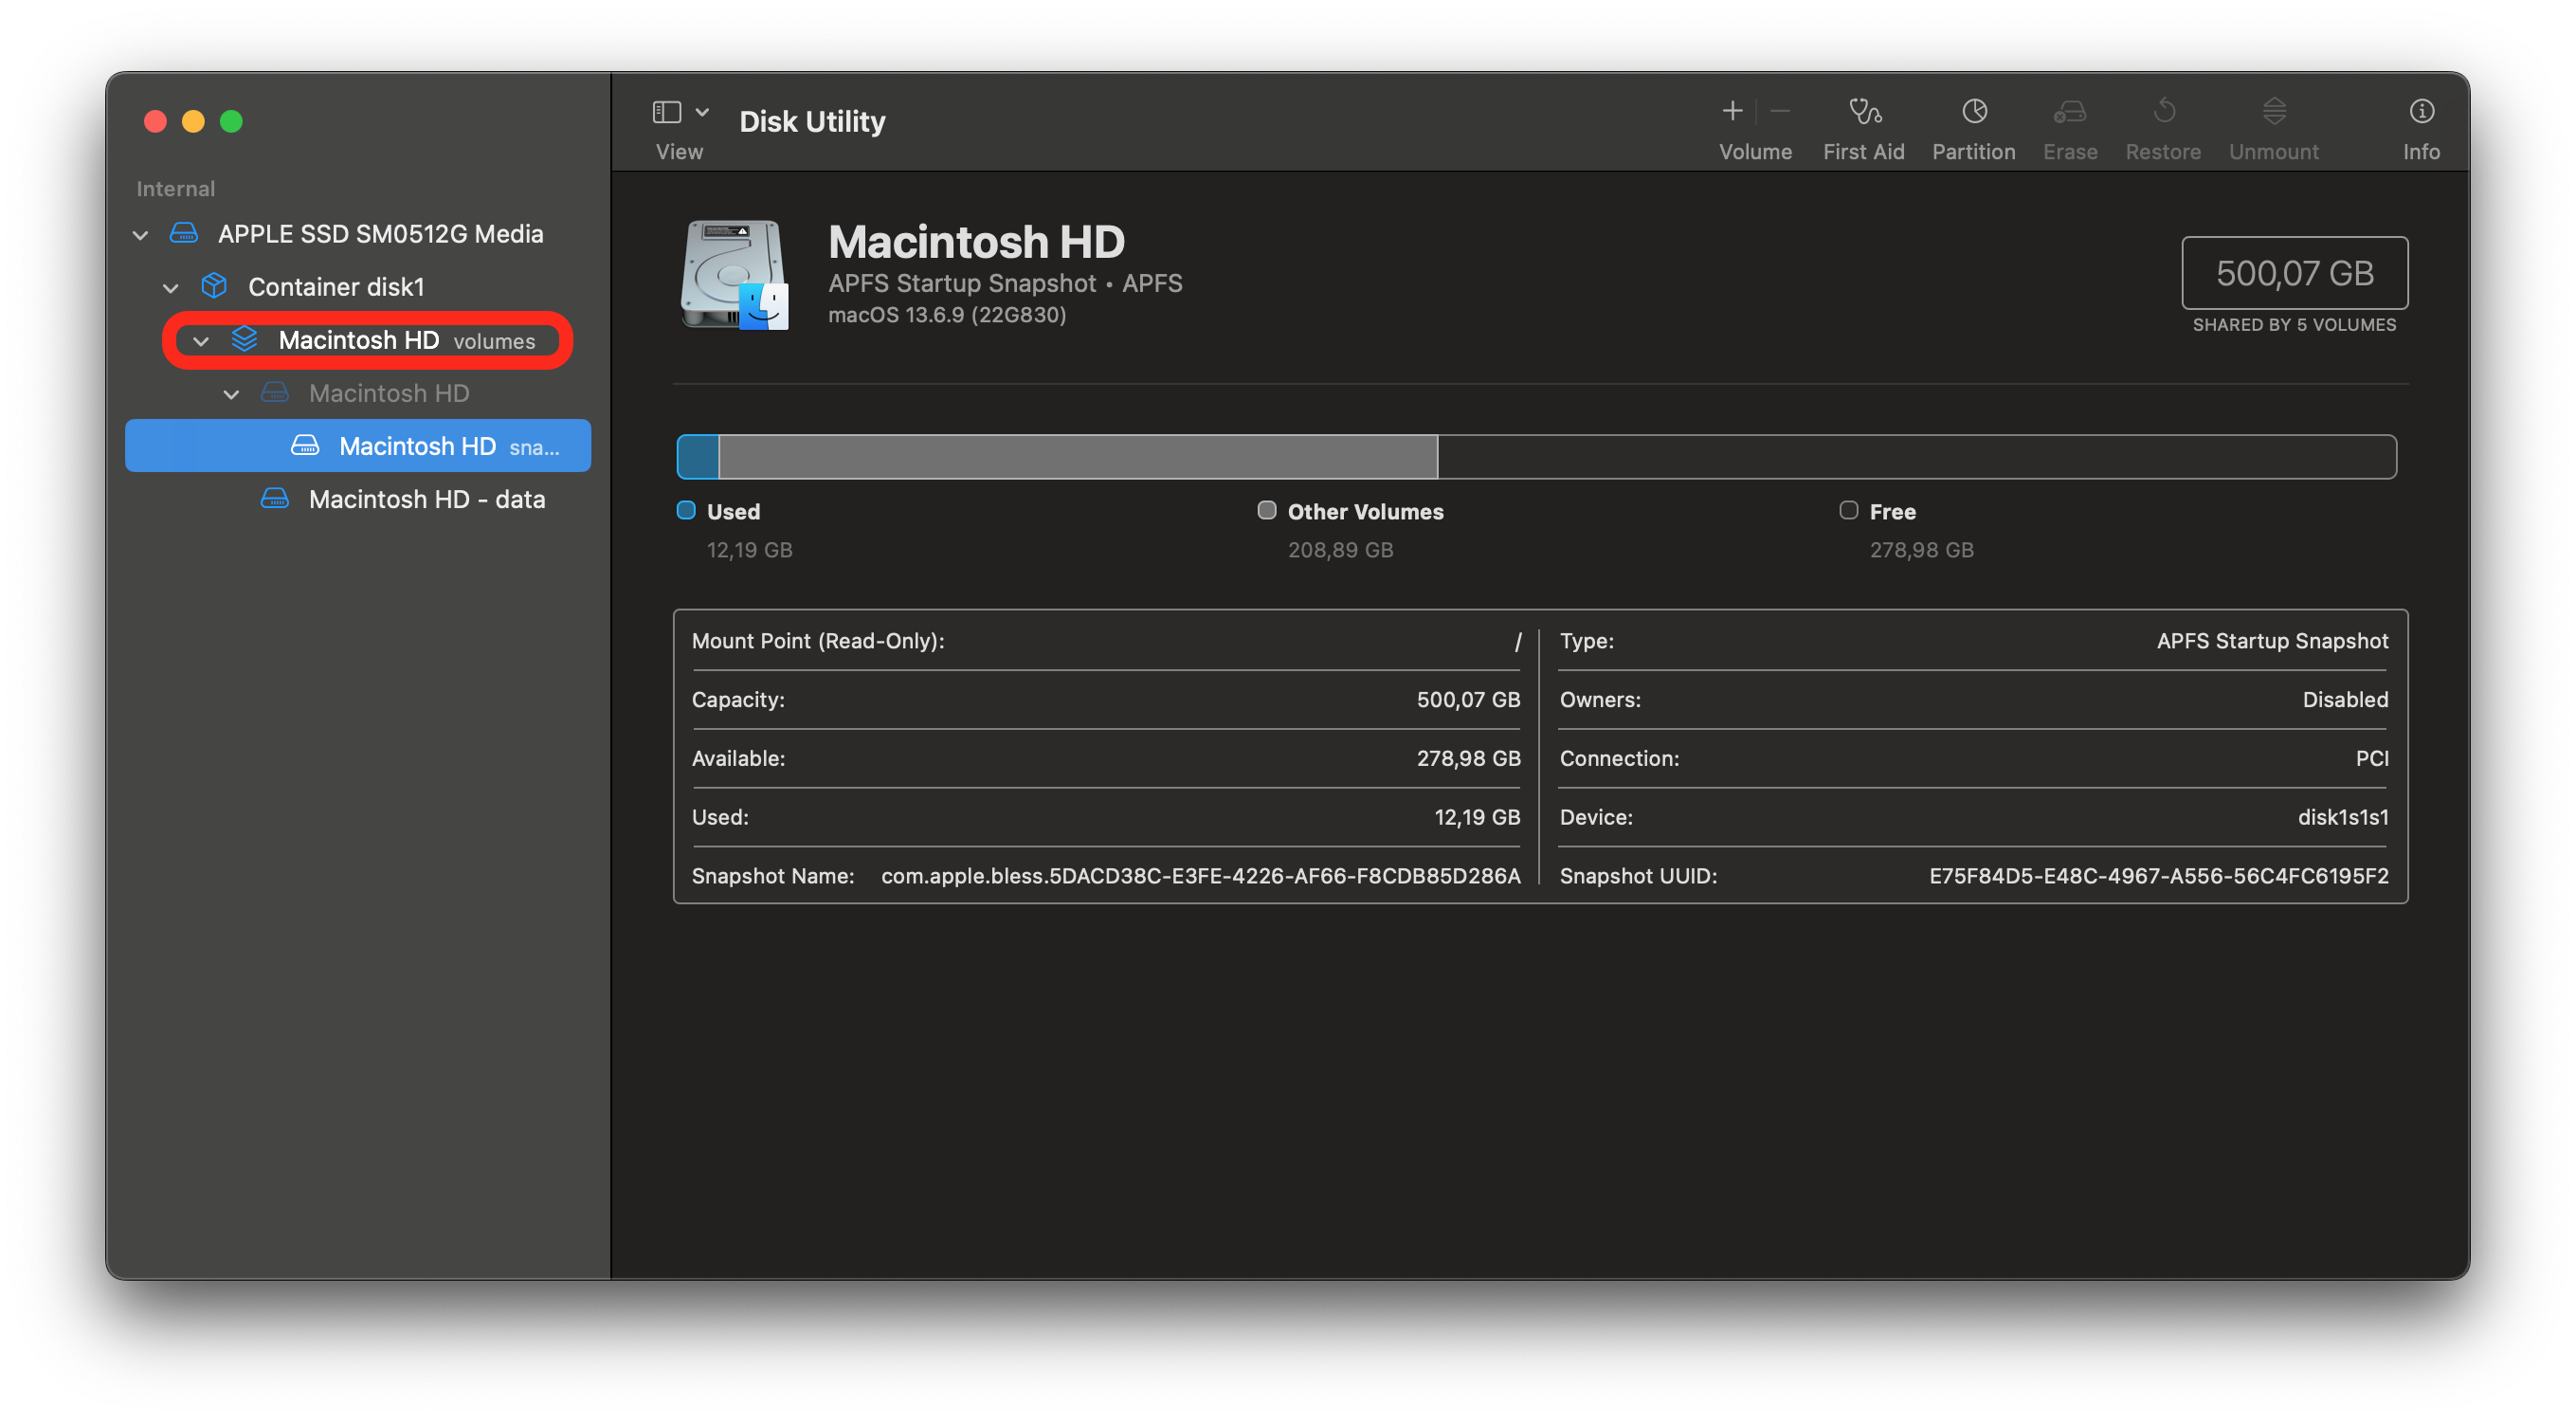Select Macintosh HD - data volume
The height and width of the screenshot is (1420, 2576).
pyautogui.click(x=426, y=499)
